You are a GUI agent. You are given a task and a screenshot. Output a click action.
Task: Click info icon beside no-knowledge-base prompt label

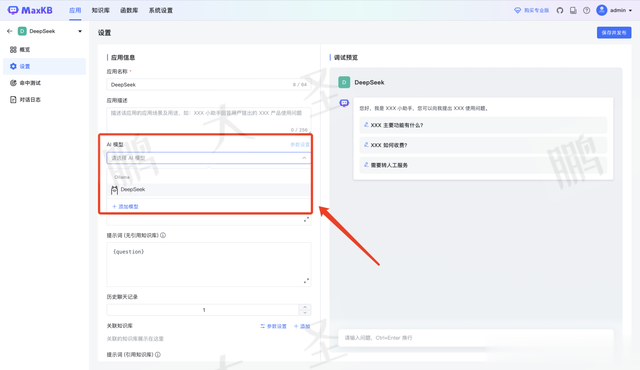(163, 235)
